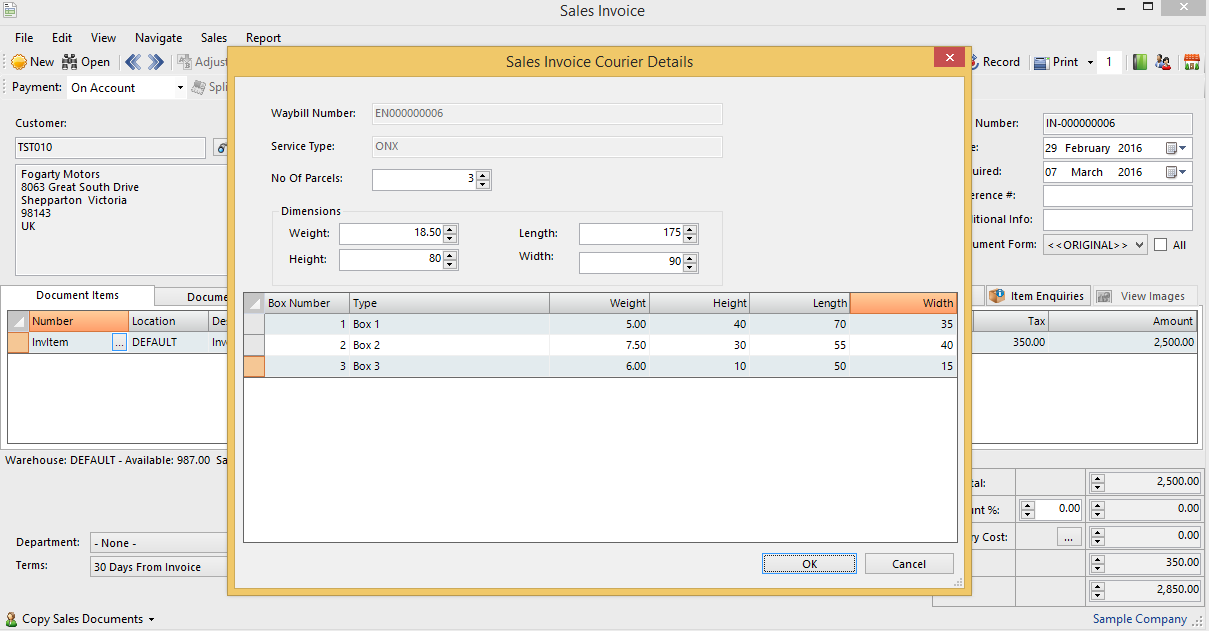Tick the All checkbox beside Document Form

click(x=1161, y=245)
